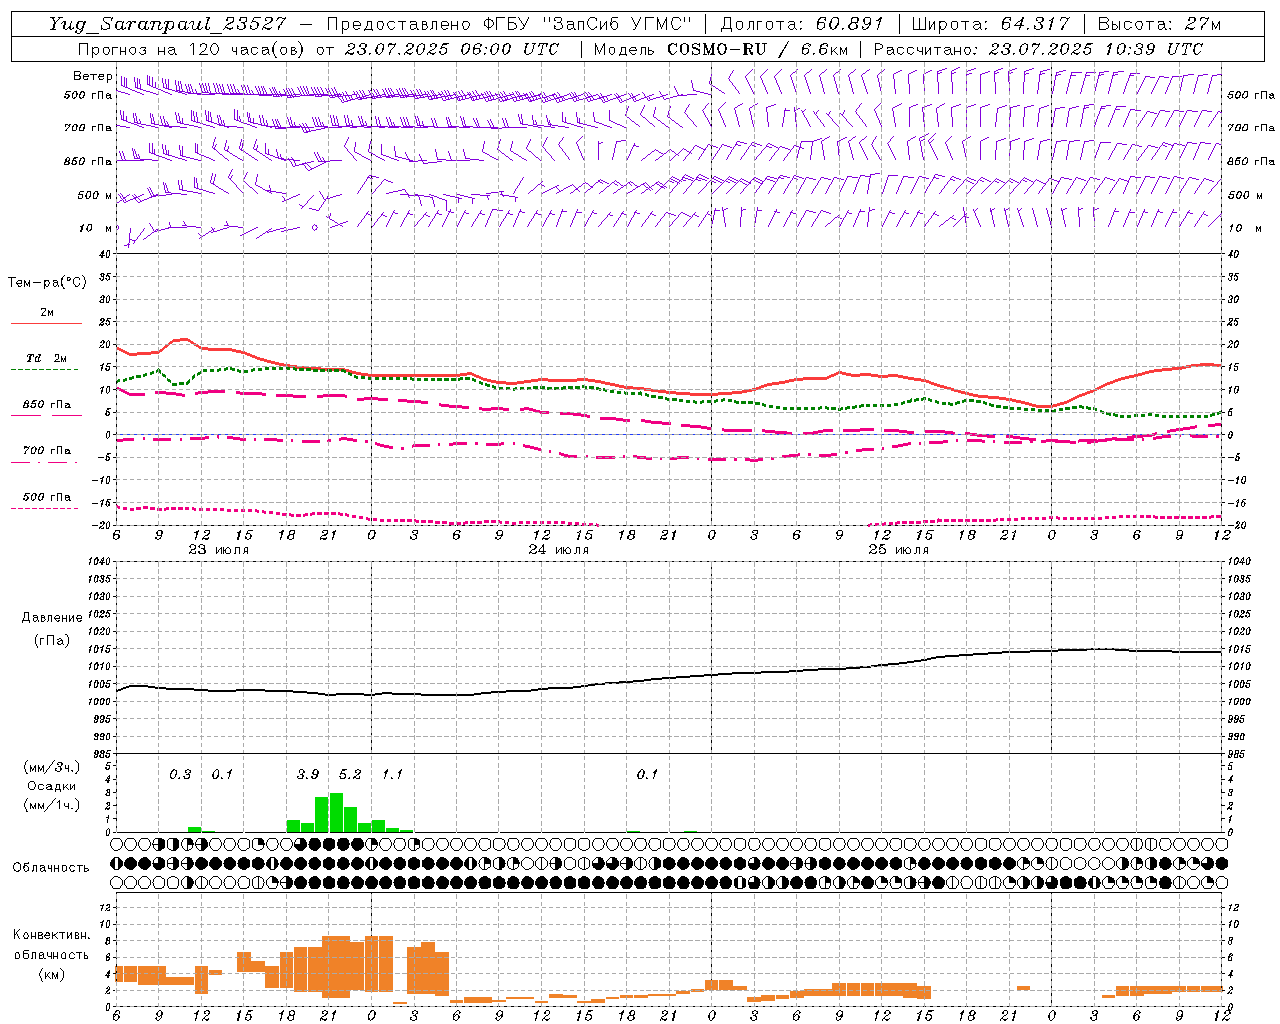Click the tallest green precipitation bar

point(336,812)
